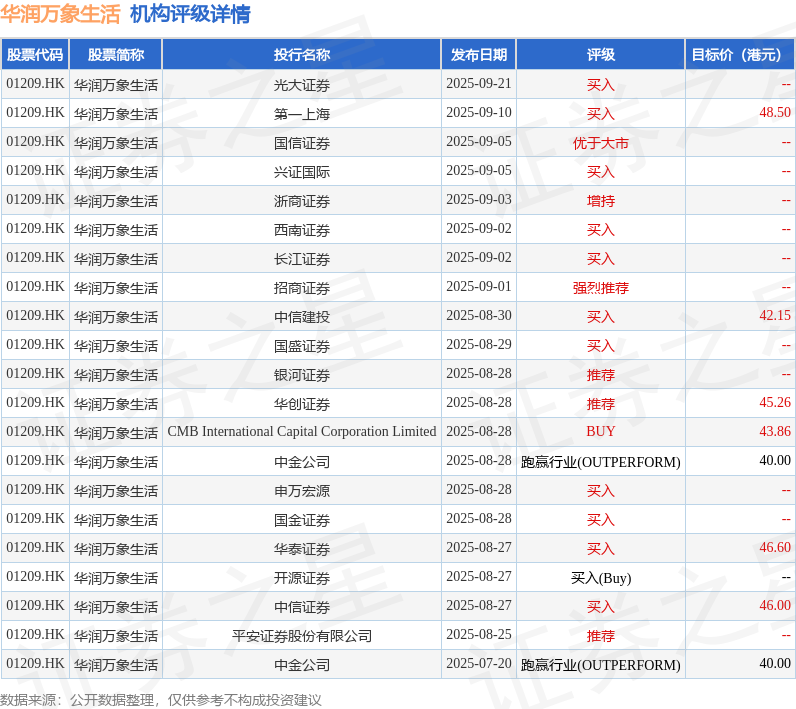The image size is (796, 709).
Task: Click 推荐 rating in the 银河证券 row
Action: (x=601, y=375)
